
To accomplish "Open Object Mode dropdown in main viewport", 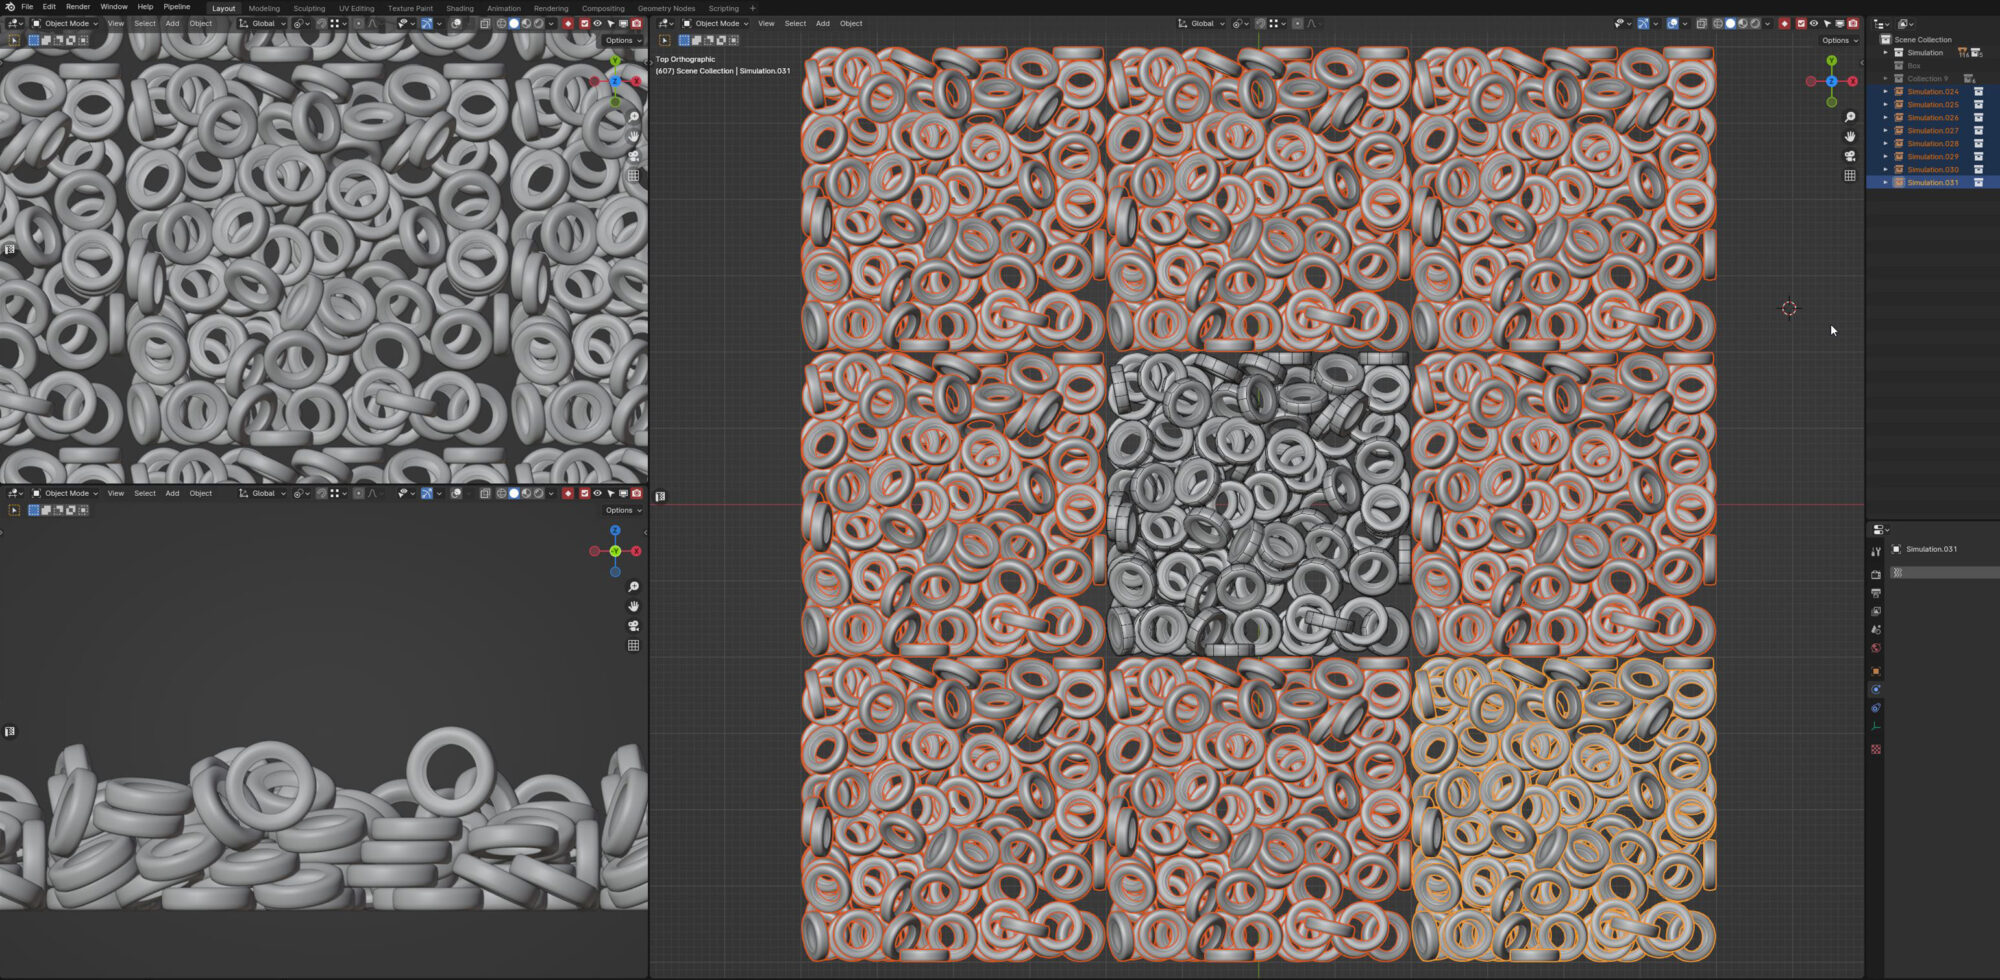I will [715, 23].
